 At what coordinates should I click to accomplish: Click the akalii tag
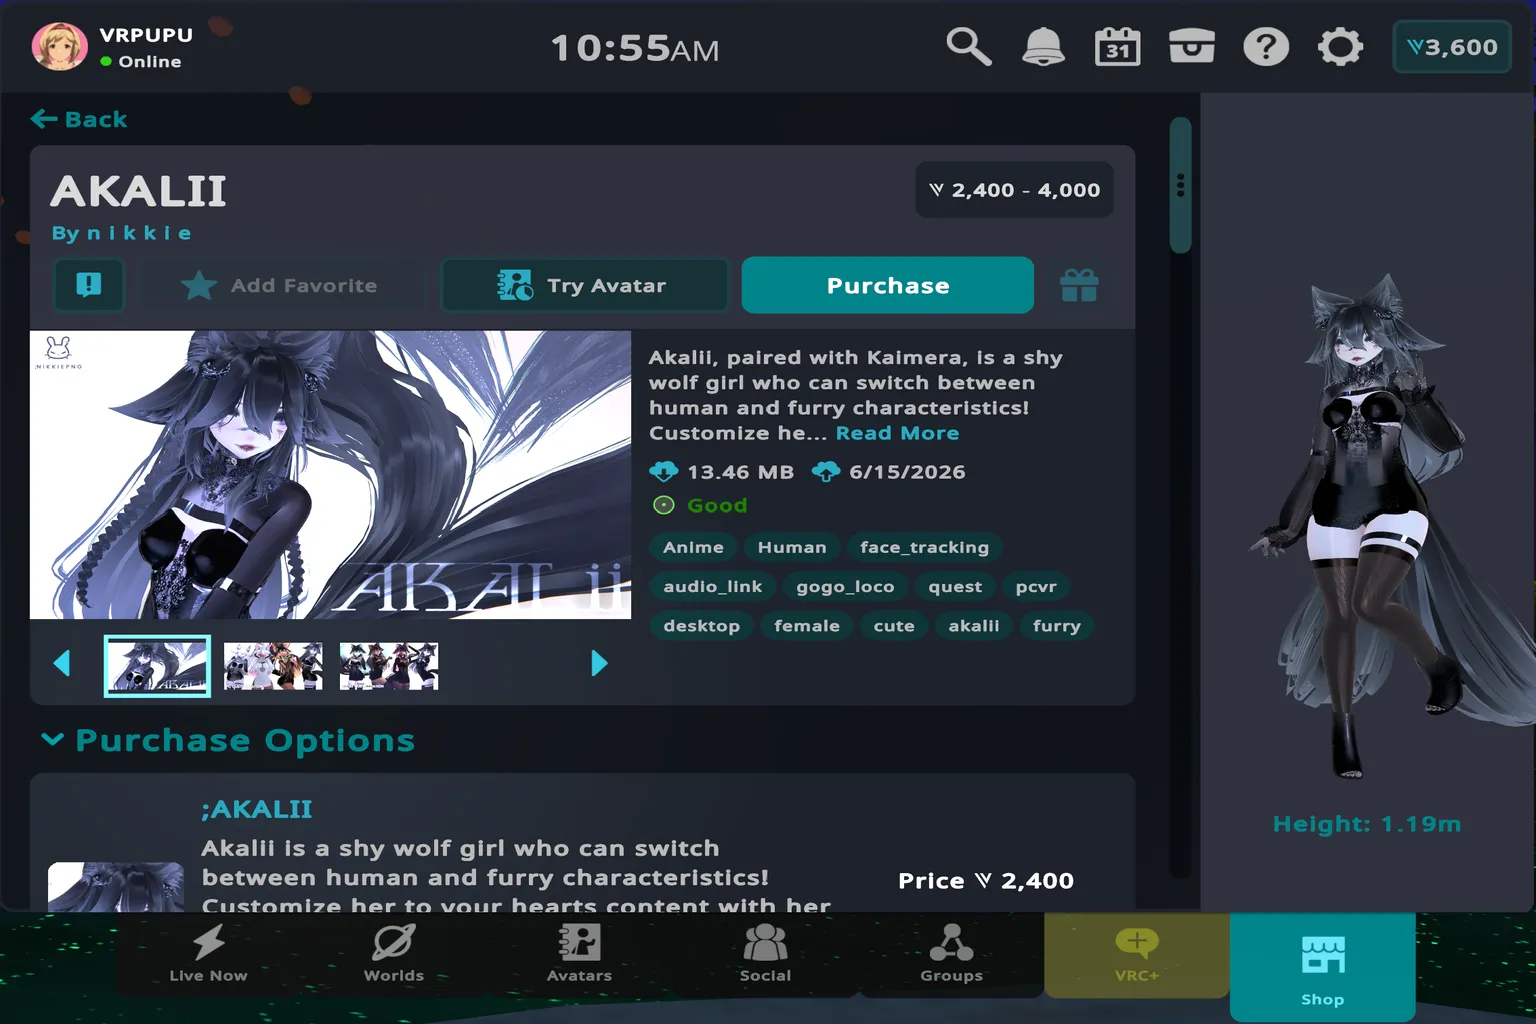click(x=973, y=625)
